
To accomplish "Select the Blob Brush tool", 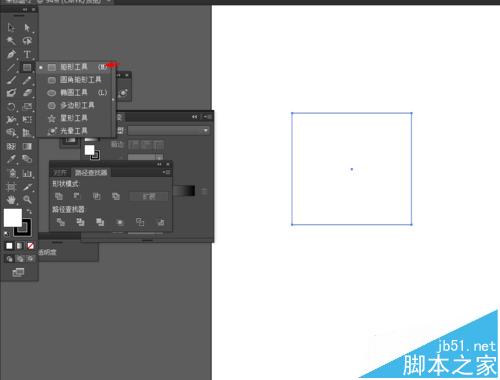I will point(11,93).
